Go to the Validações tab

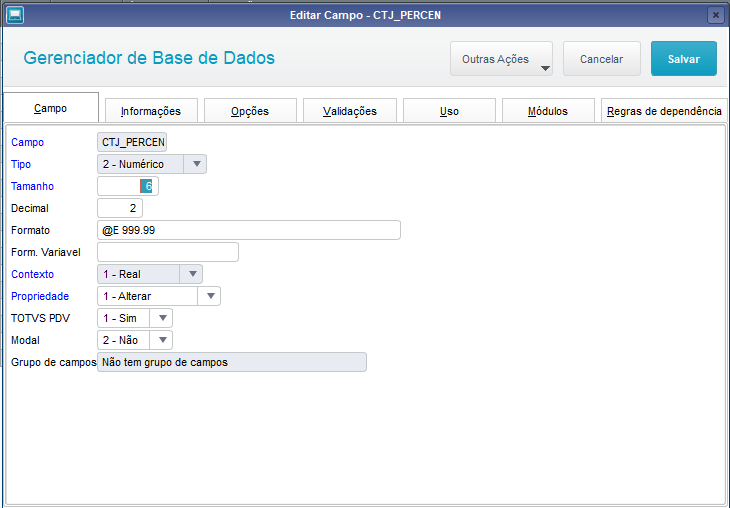pyautogui.click(x=350, y=111)
